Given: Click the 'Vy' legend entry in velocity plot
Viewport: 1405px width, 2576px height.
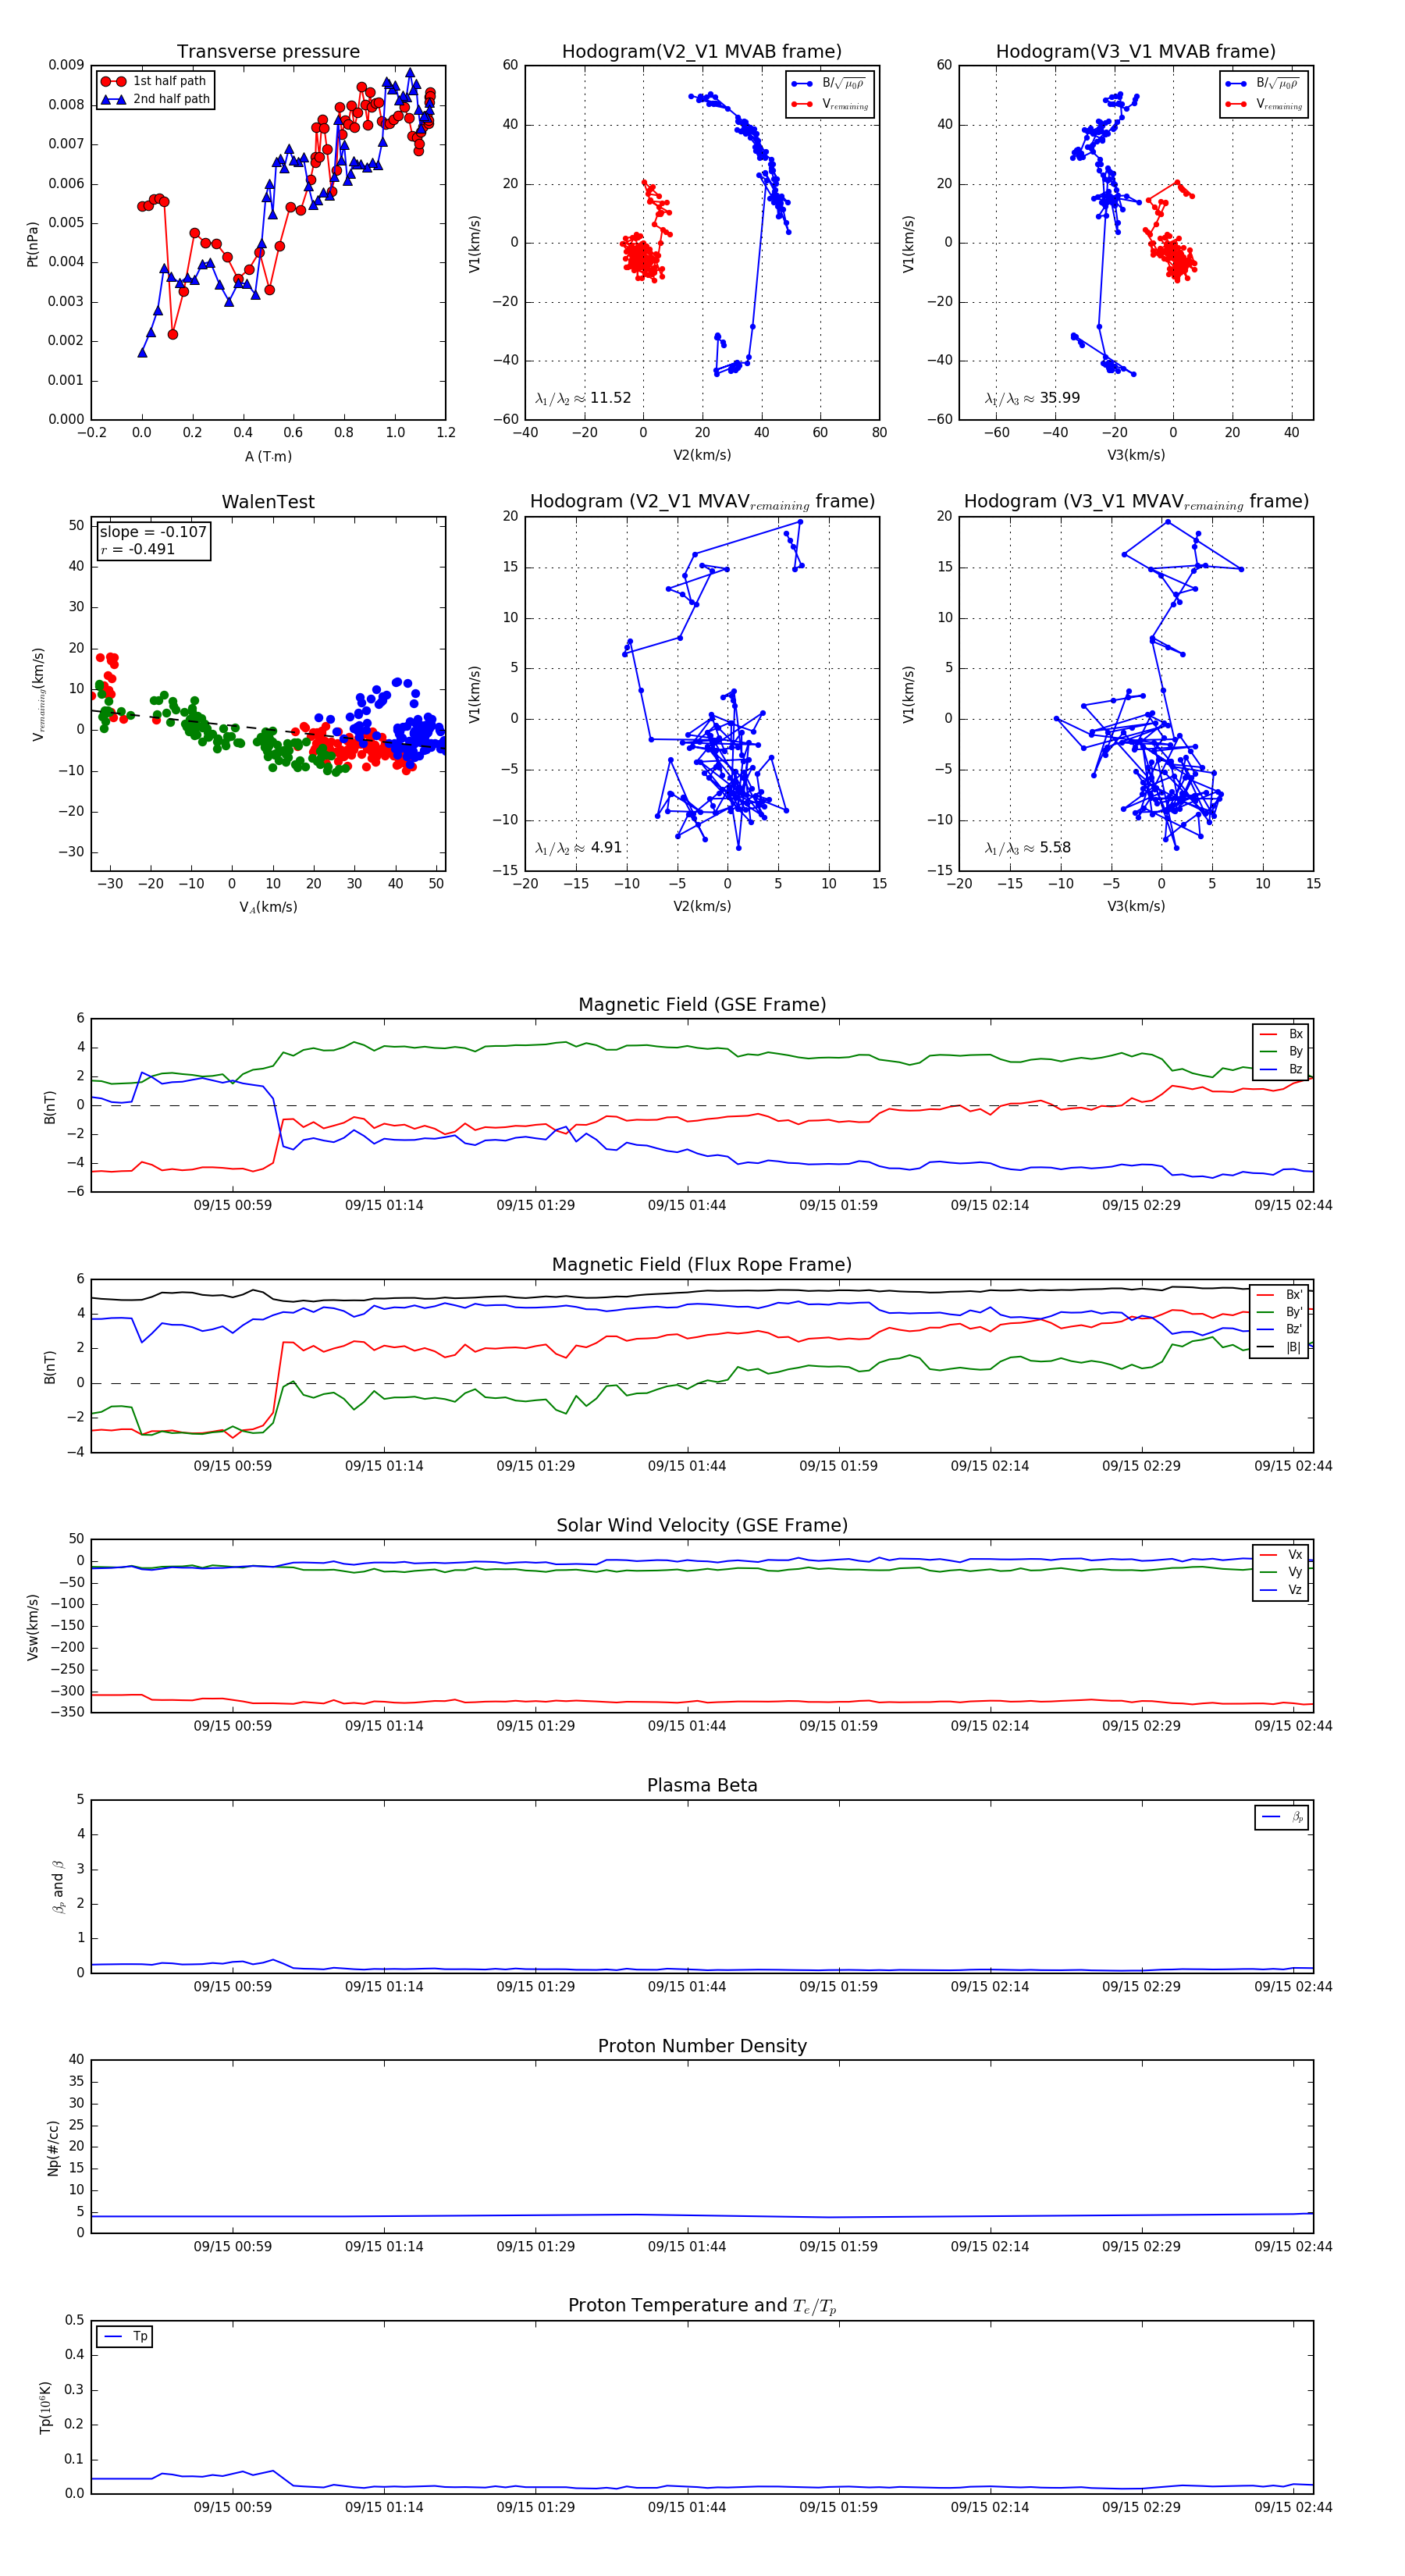Looking at the screenshot, I should pyautogui.click(x=1281, y=1572).
